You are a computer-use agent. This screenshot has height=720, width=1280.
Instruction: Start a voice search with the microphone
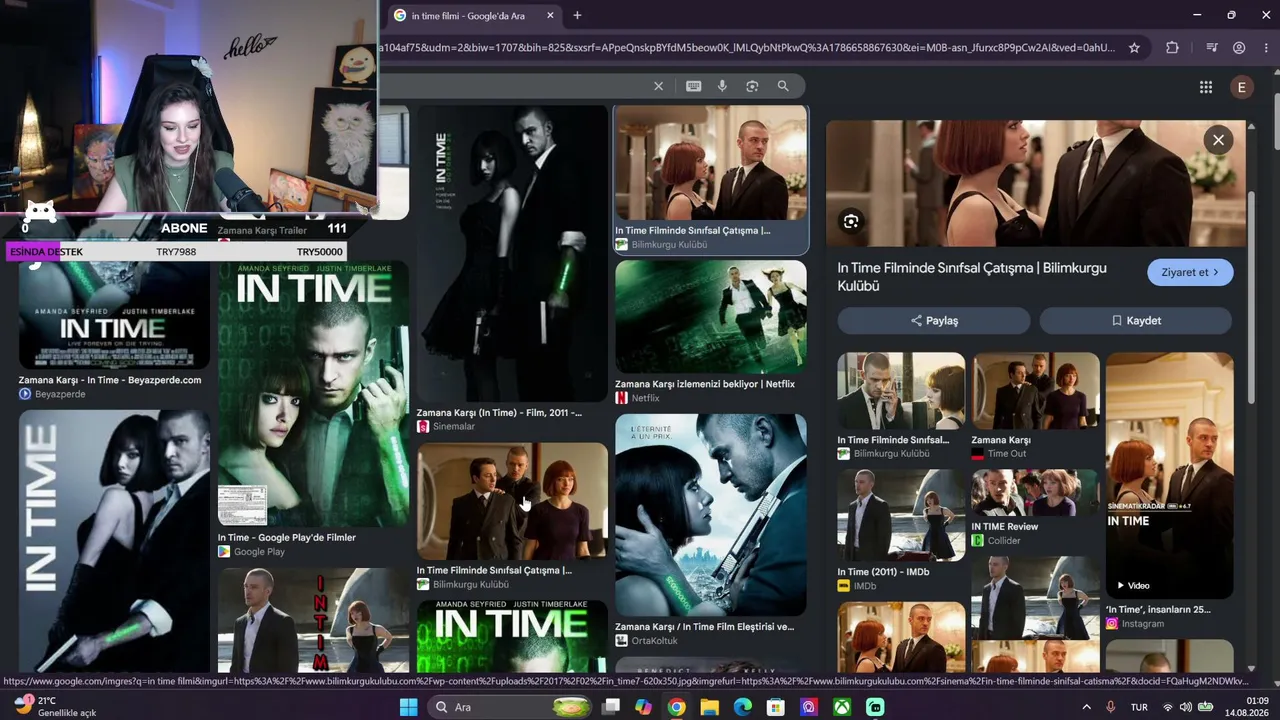pos(722,86)
